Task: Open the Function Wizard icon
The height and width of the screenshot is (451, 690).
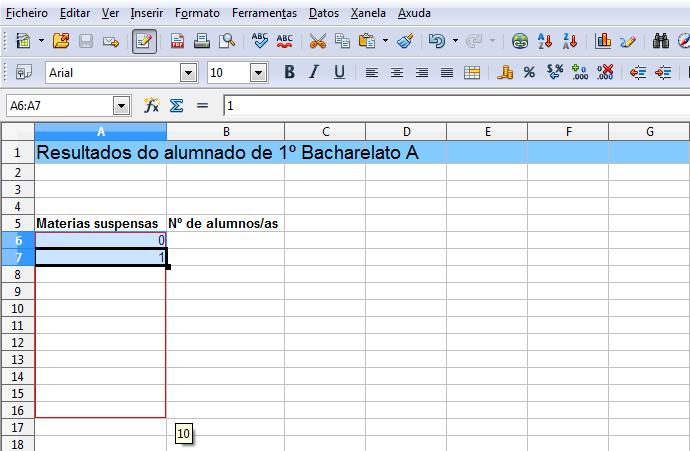Action: pos(151,105)
